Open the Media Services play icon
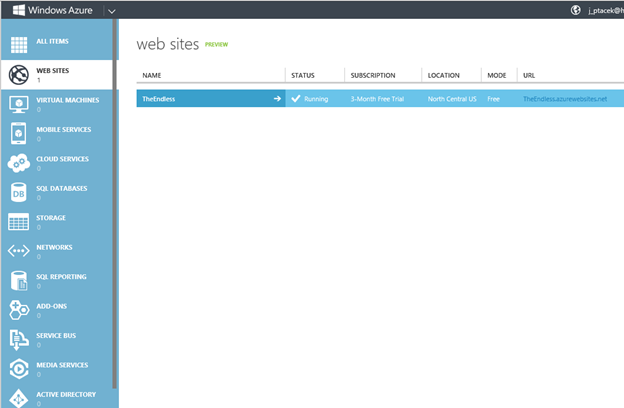This screenshot has width=624, height=408. [19, 369]
